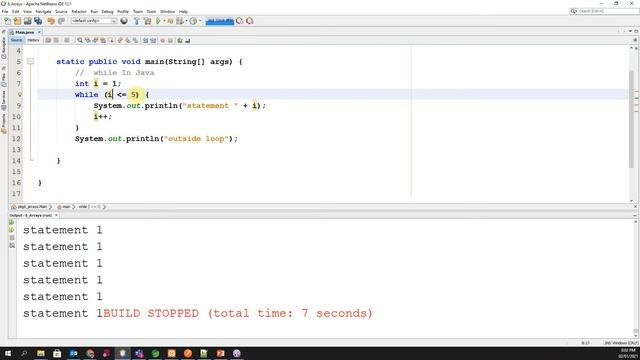Switch to the History view button
The width and height of the screenshot is (640, 360).
point(33,40)
